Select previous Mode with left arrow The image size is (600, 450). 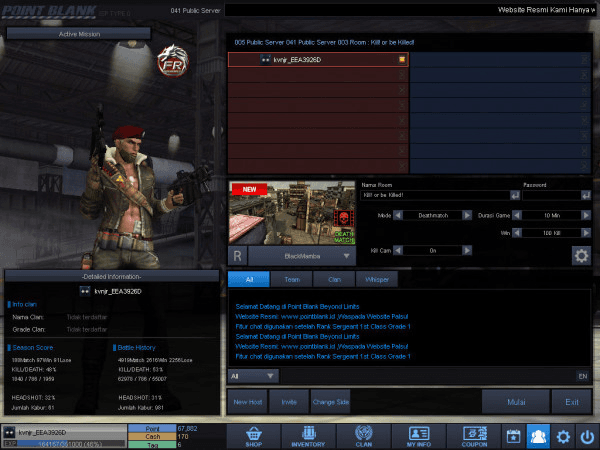point(398,215)
